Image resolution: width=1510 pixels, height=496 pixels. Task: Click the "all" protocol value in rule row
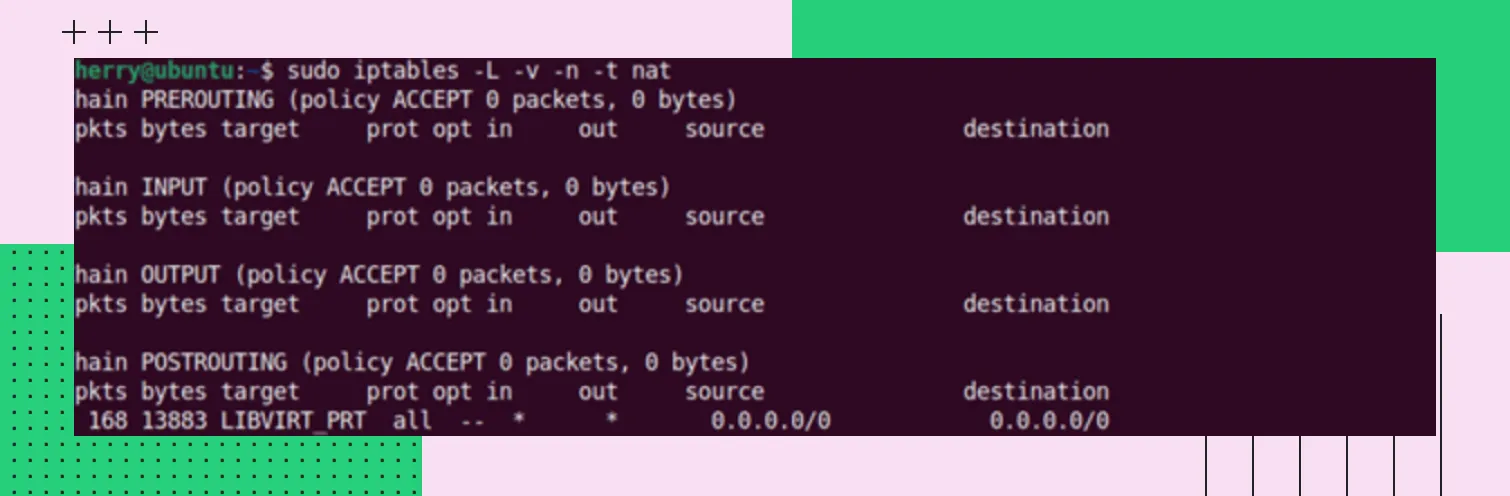[x=412, y=421]
